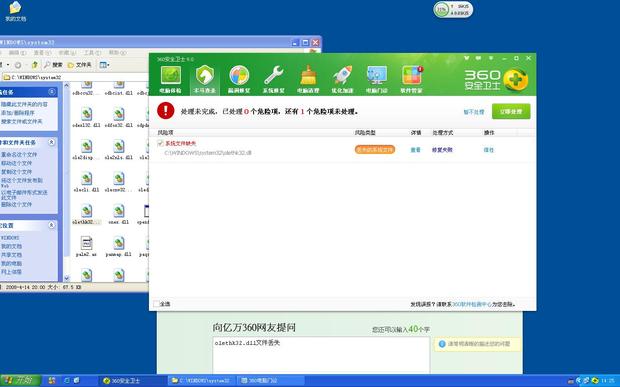Select the 木马查杀 shield icon
The height and width of the screenshot is (387, 620).
pyautogui.click(x=204, y=79)
